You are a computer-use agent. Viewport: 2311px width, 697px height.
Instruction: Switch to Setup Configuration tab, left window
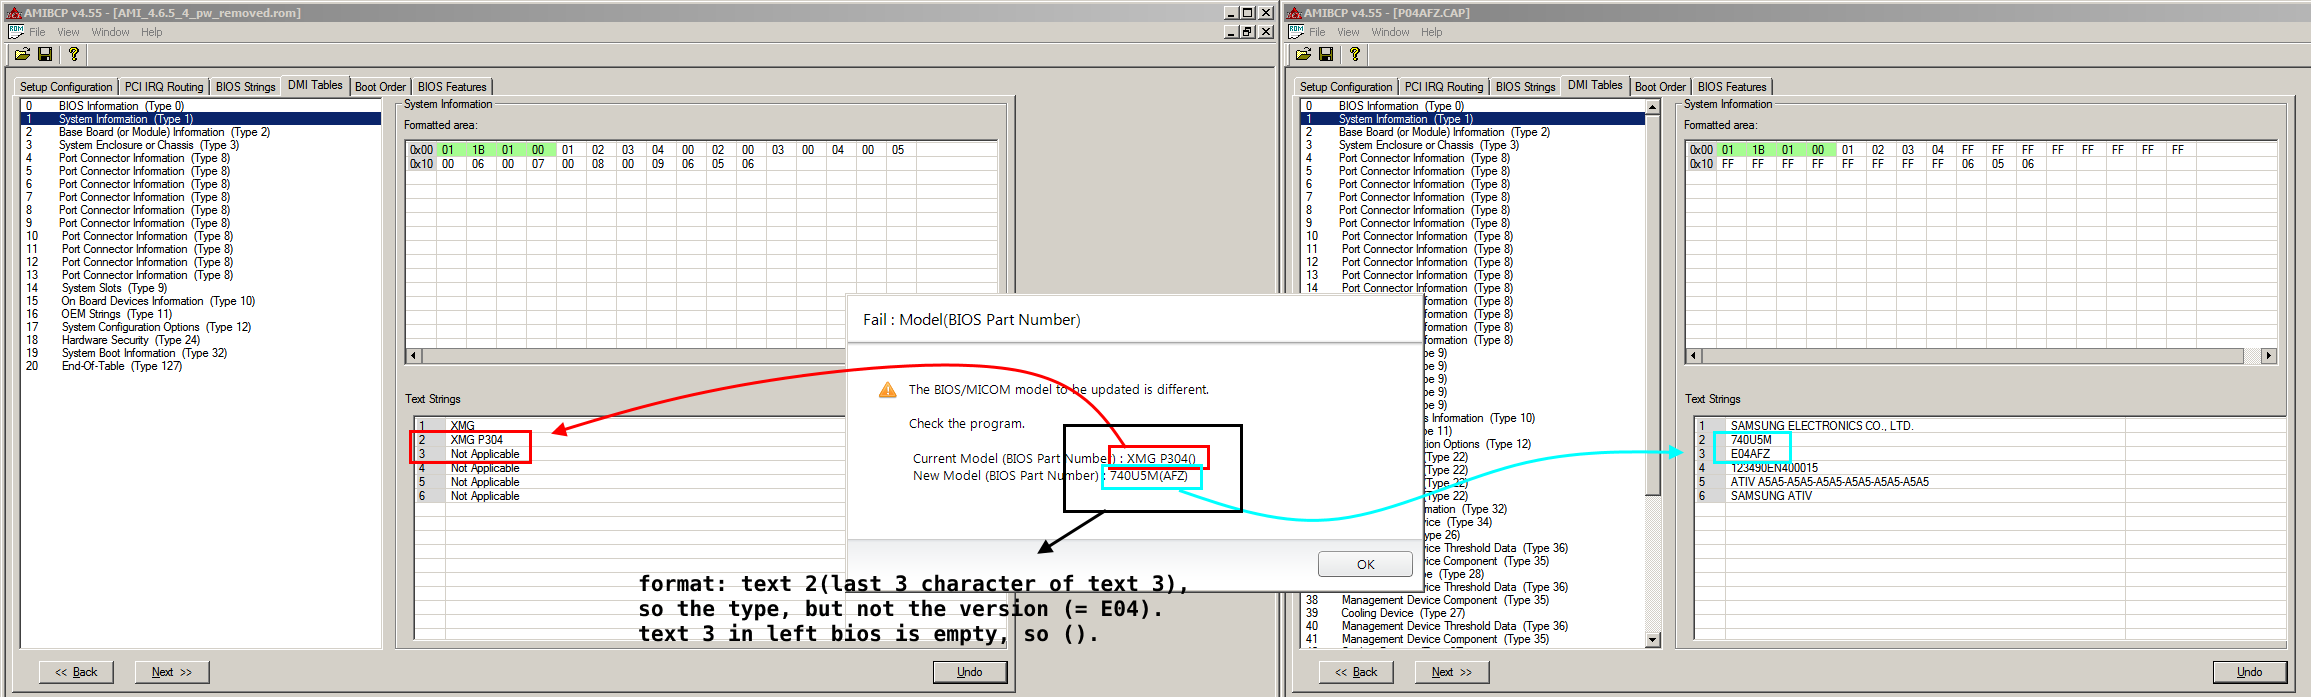[66, 87]
